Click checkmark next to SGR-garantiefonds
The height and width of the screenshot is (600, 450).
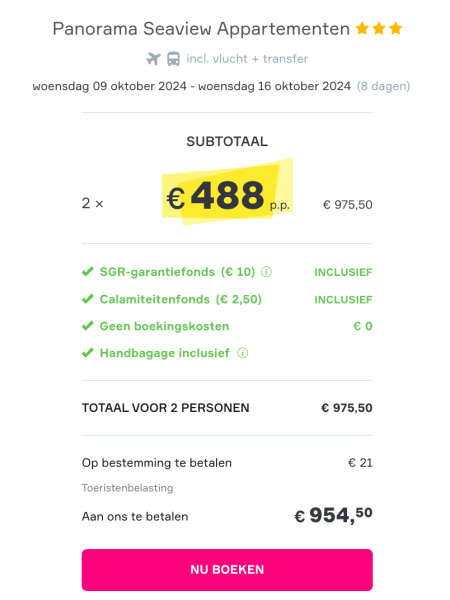[88, 272]
